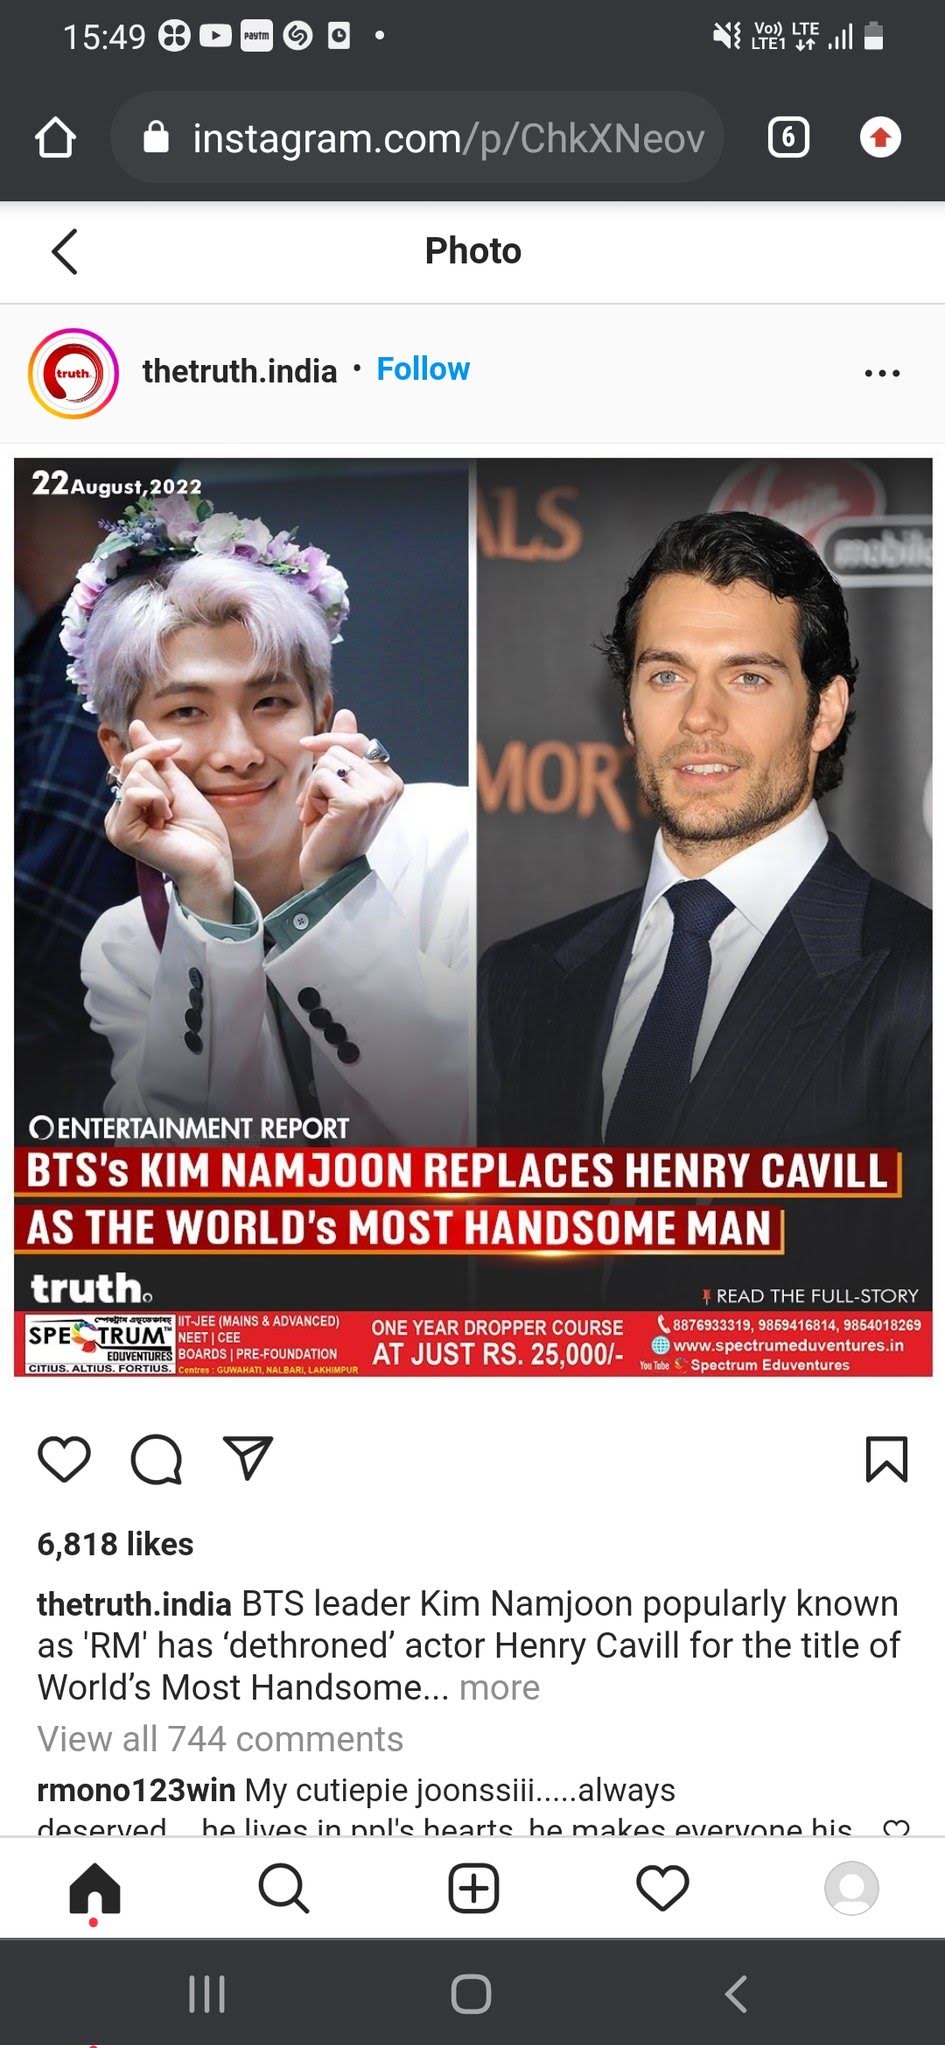Go back using the Photo header arrow

(x=65, y=251)
